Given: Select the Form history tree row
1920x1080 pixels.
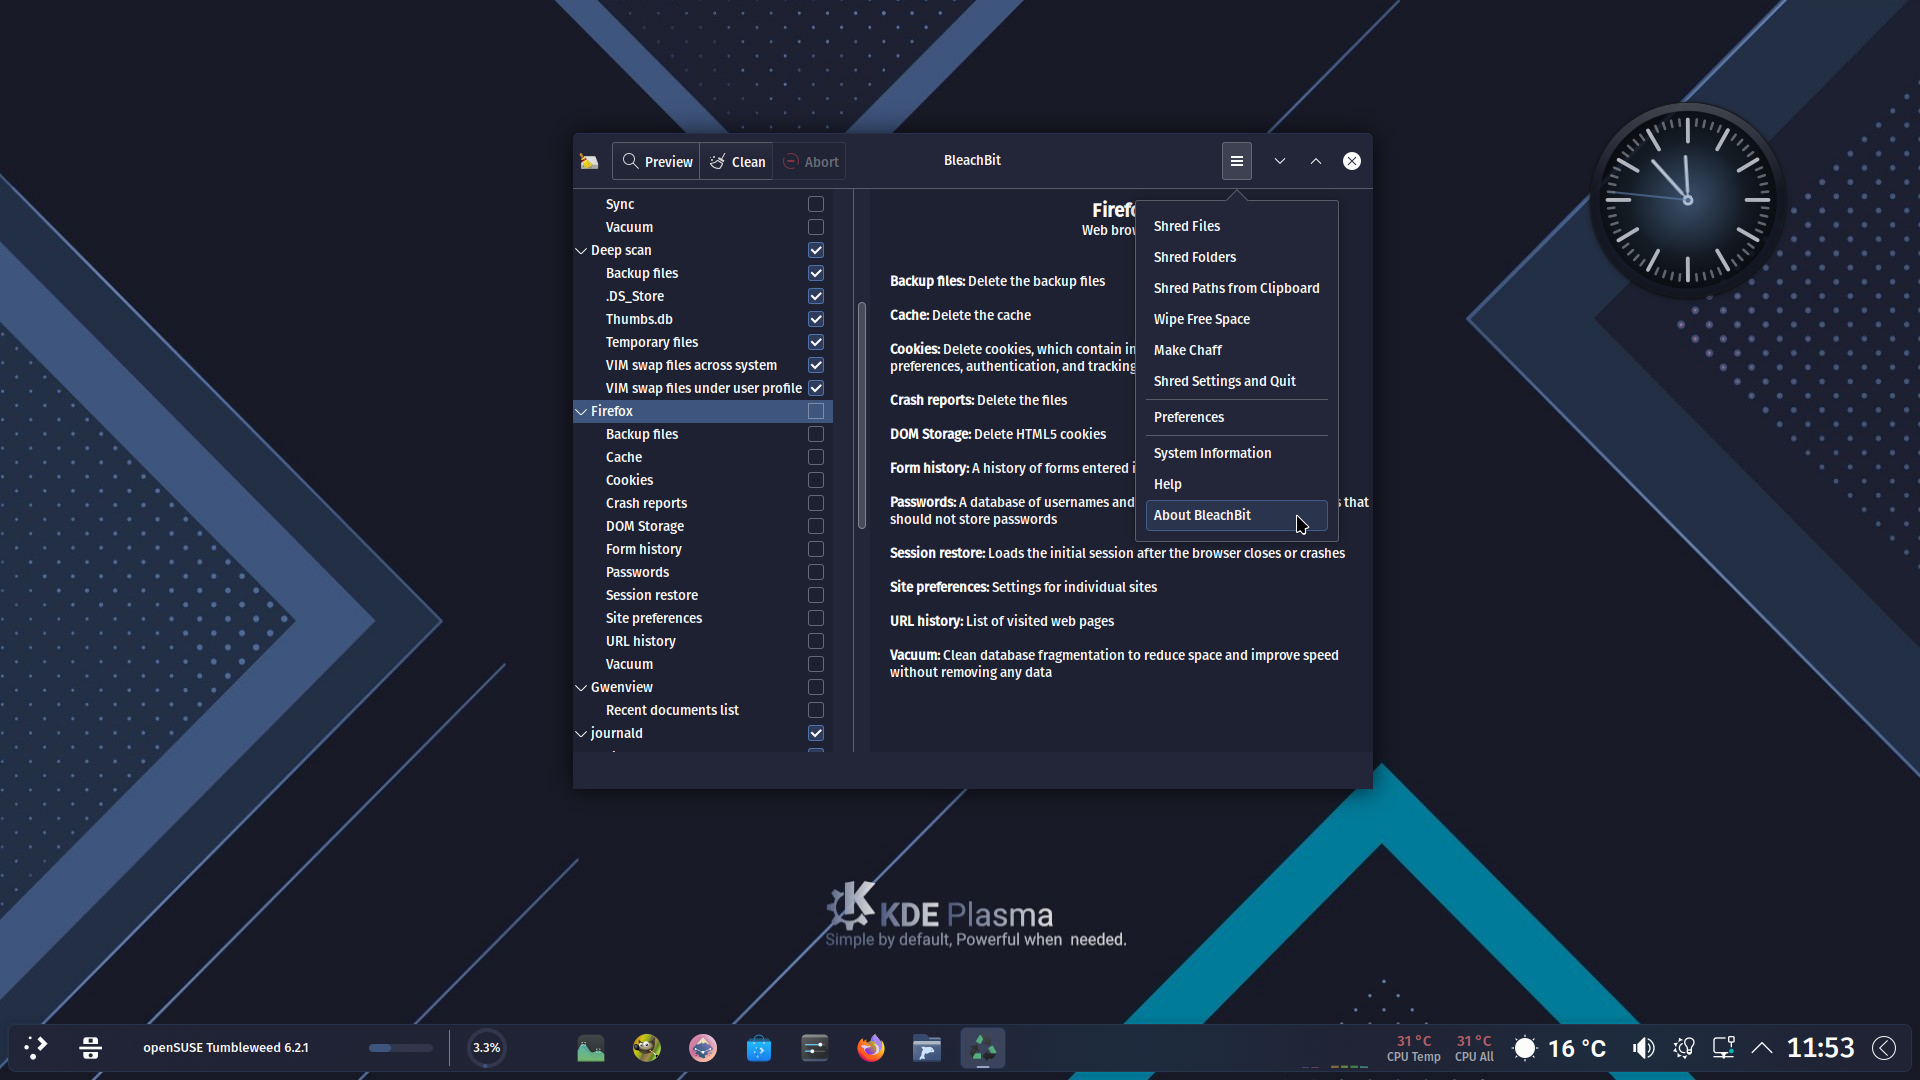Looking at the screenshot, I should click(x=703, y=549).
